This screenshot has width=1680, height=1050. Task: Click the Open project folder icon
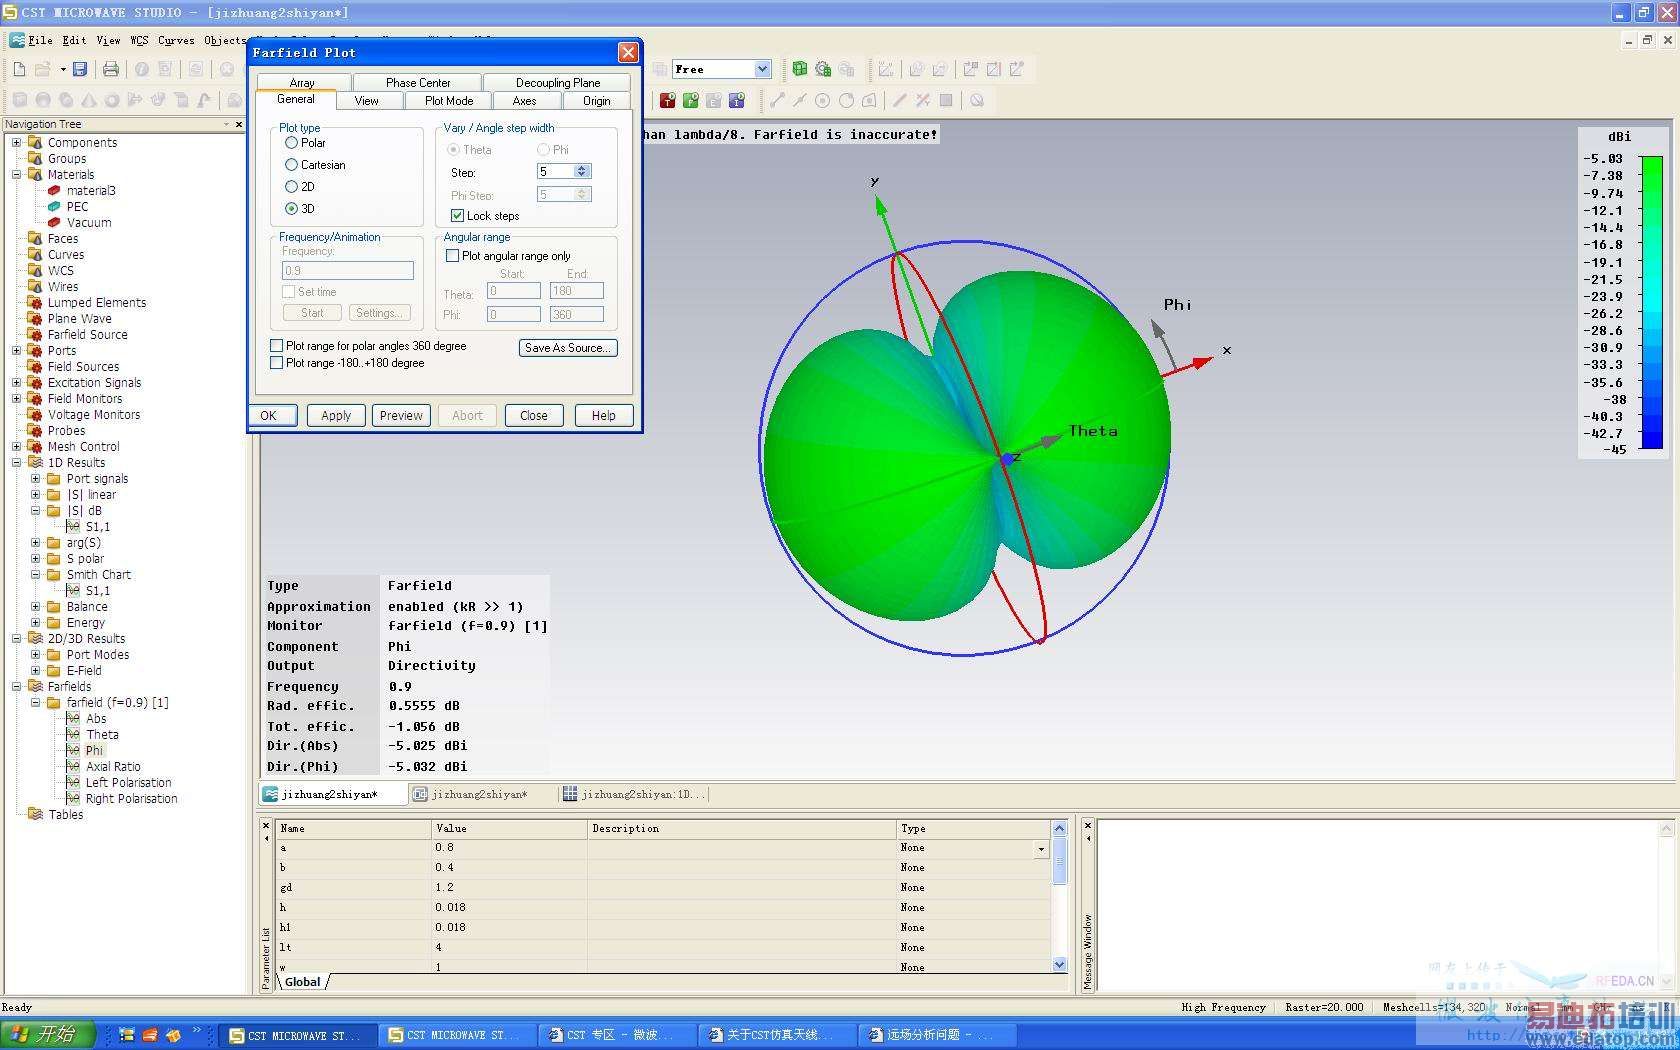pyautogui.click(x=43, y=69)
